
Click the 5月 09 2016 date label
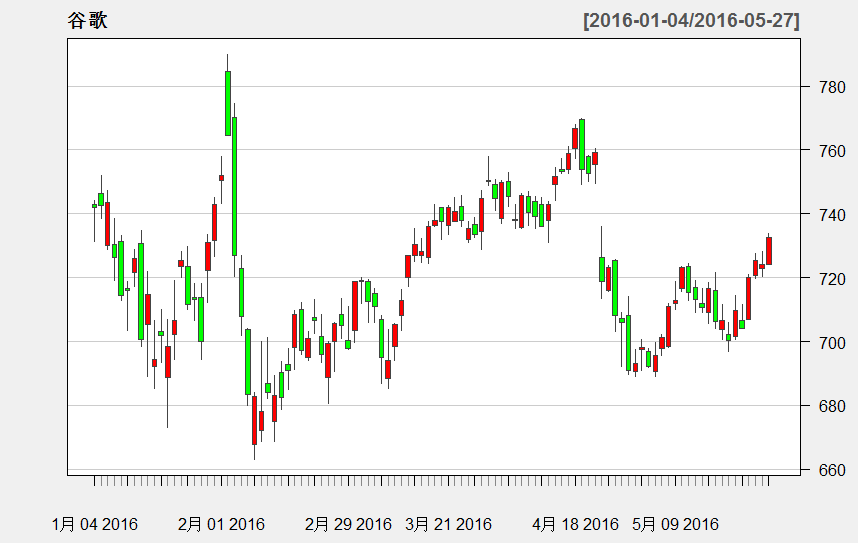(675, 524)
